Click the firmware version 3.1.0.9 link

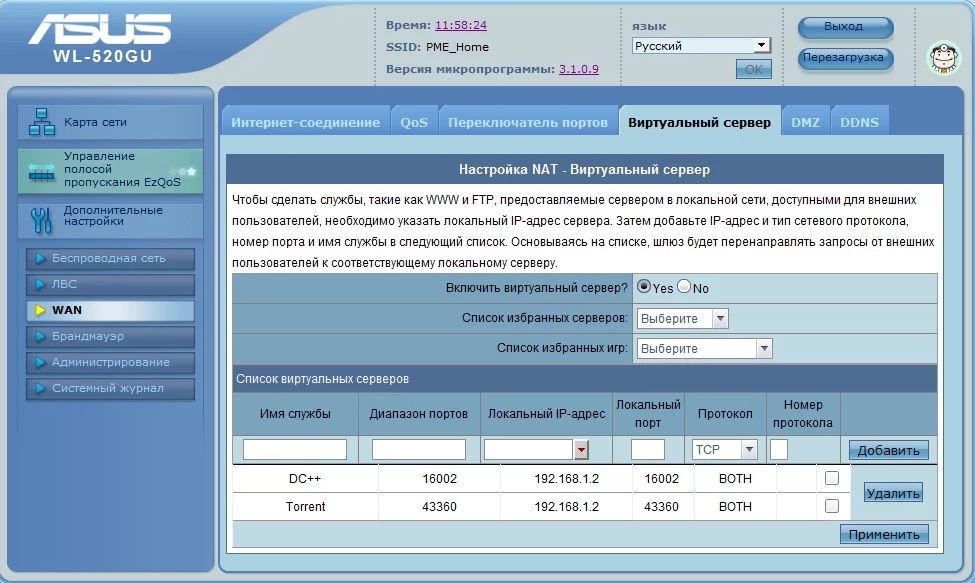click(x=578, y=69)
